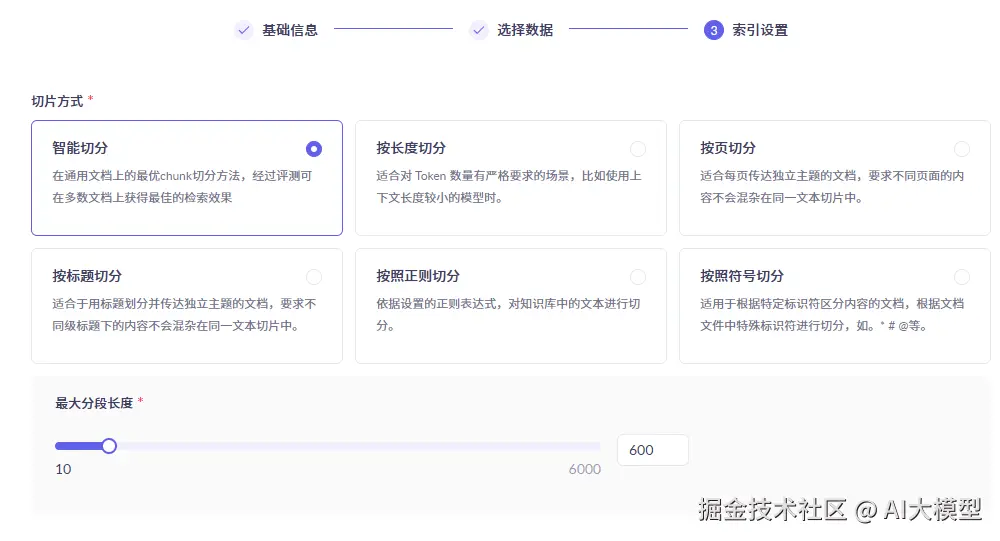Click the 基础信息 step checkmark icon
Viewport: 1000px width, 541px height.
pos(243,30)
